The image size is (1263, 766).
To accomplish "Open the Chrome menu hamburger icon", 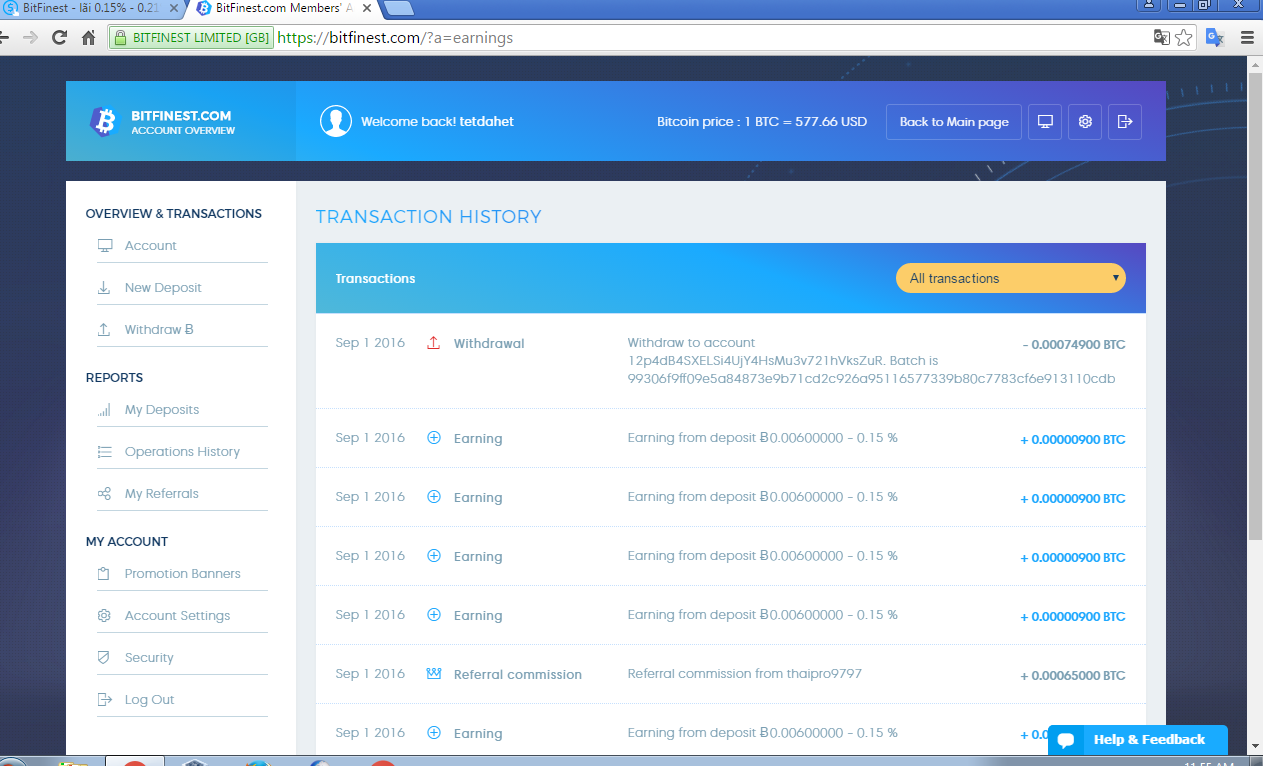I will [1247, 38].
